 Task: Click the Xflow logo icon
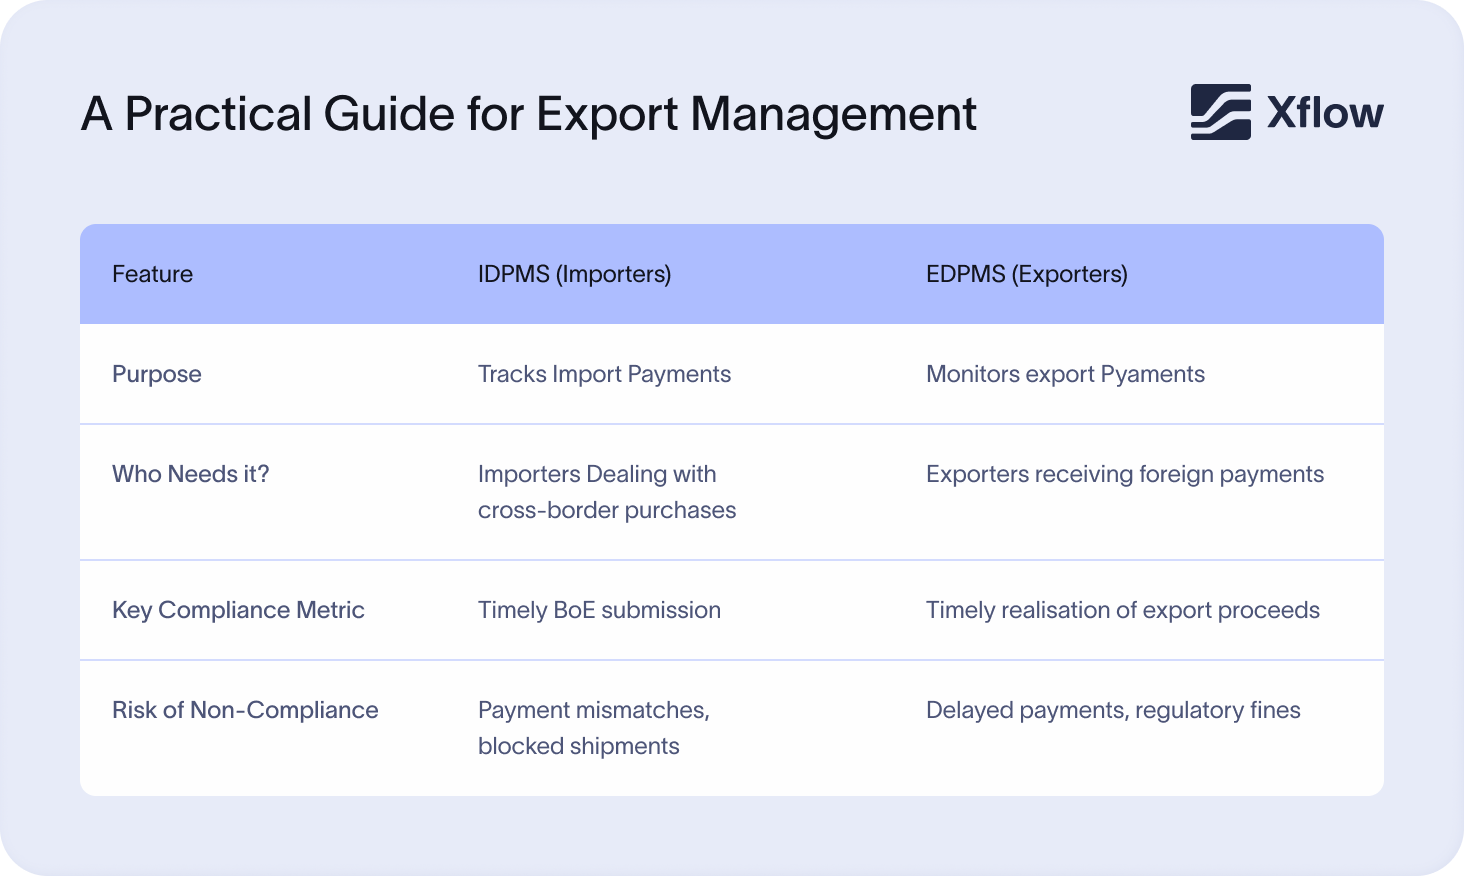(x=1220, y=112)
